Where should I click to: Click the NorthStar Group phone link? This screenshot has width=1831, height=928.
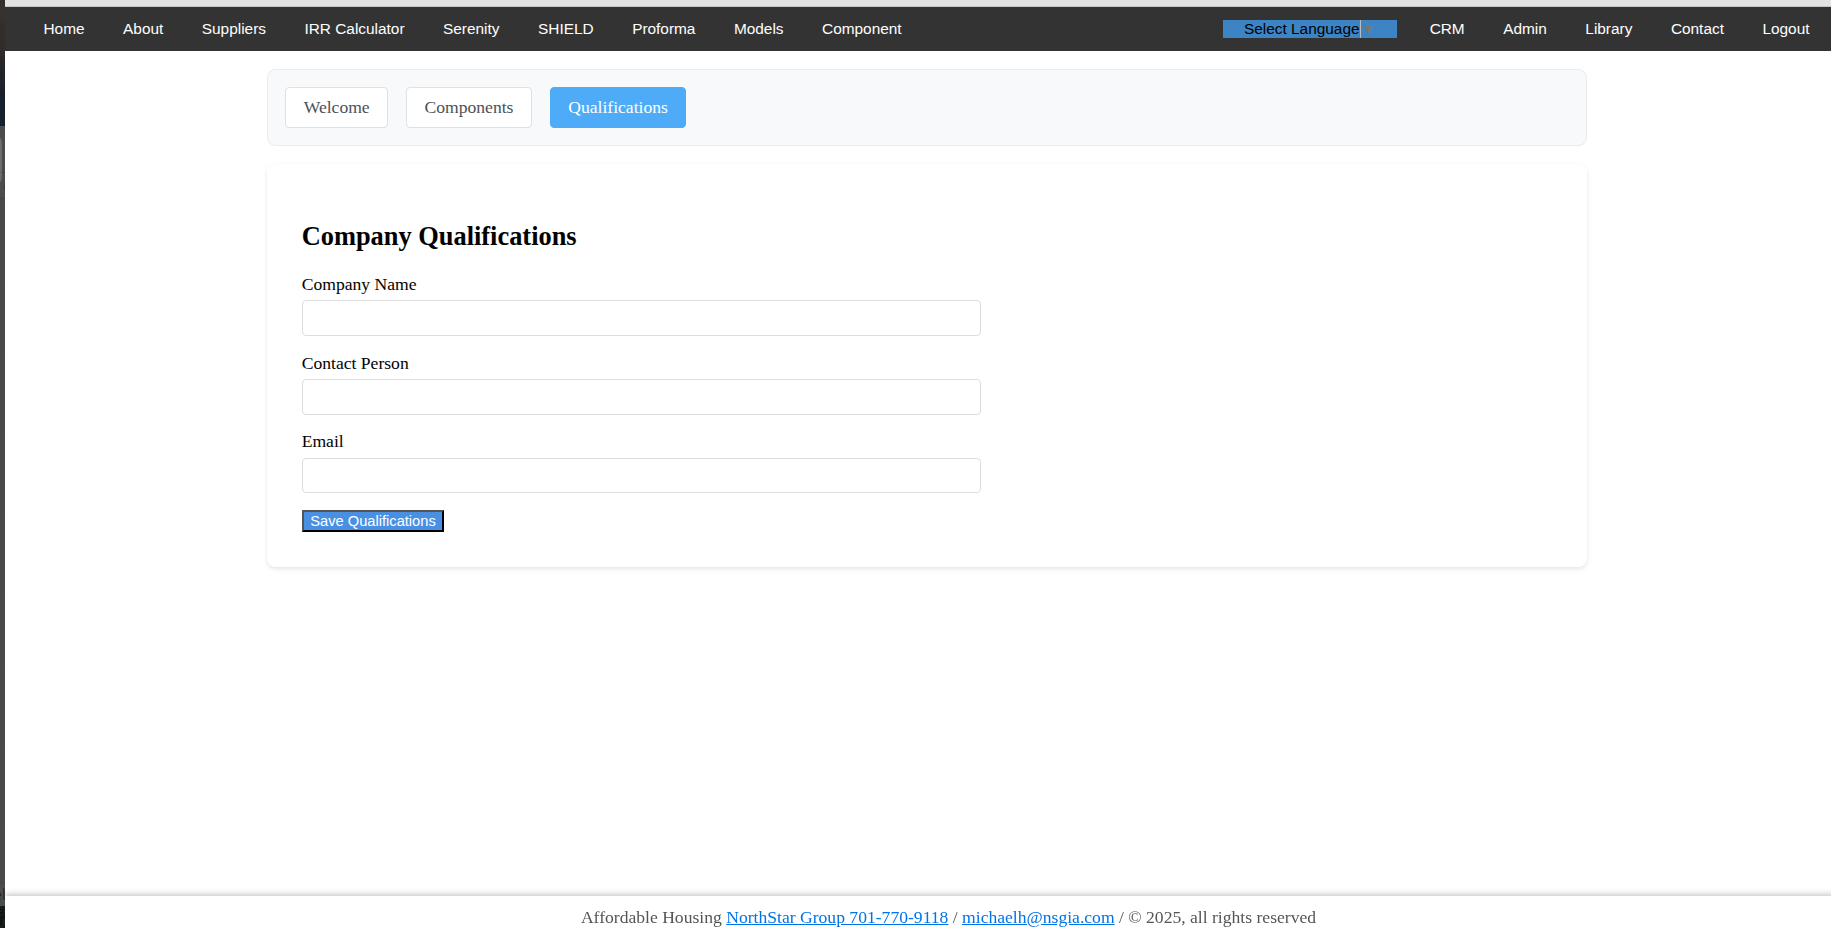click(x=836, y=917)
